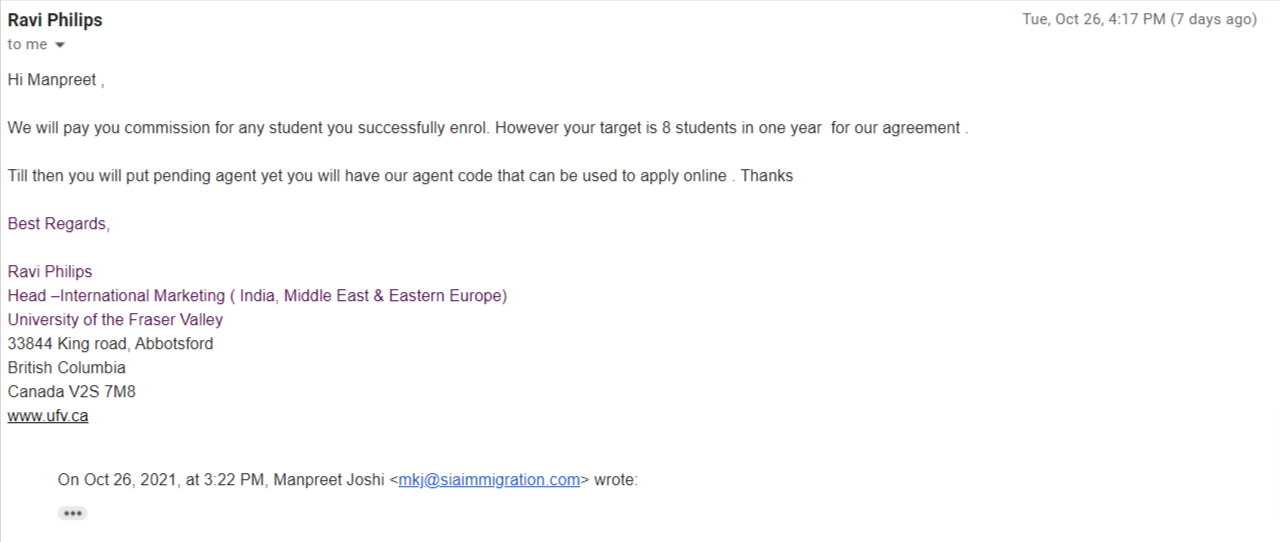Click sender name Ravi Philips in header

pyautogui.click(x=55, y=20)
